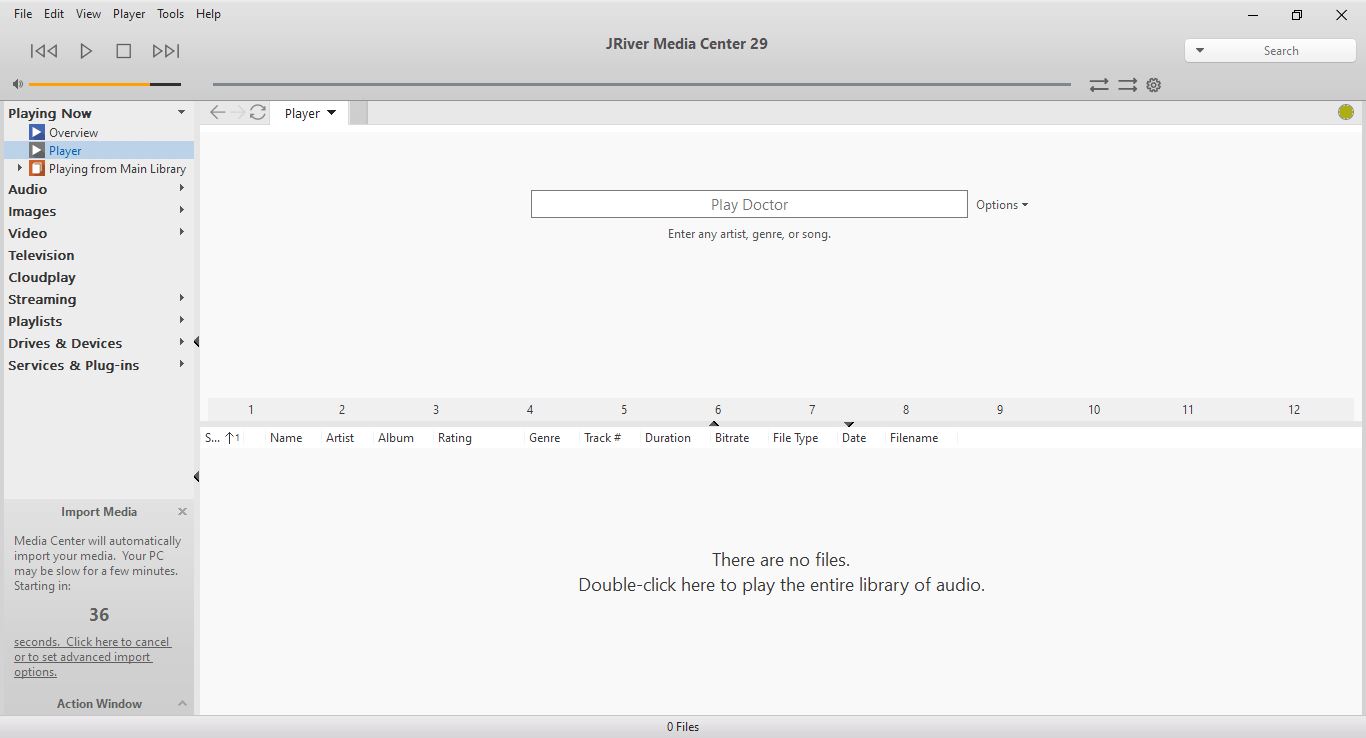Mute using the volume speaker icon
Viewport: 1366px width, 738px height.
point(18,85)
